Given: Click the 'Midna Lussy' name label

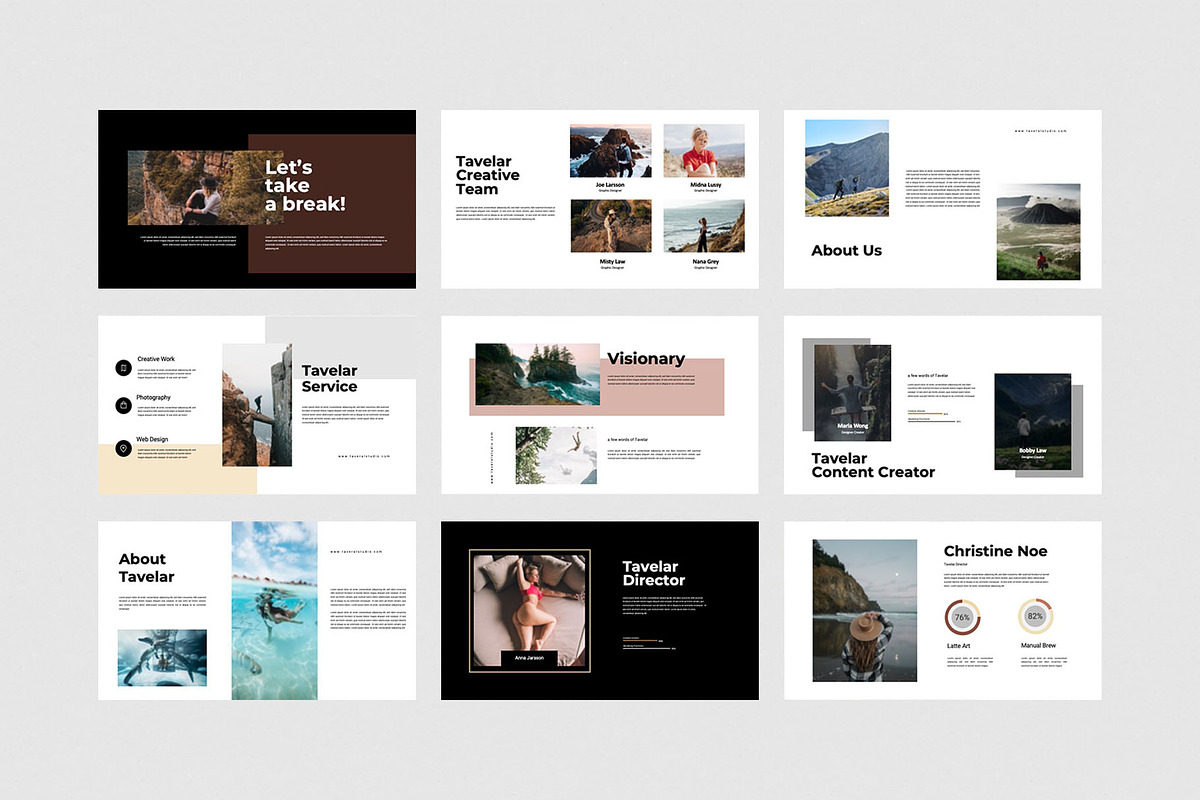Looking at the screenshot, I should tap(705, 185).
